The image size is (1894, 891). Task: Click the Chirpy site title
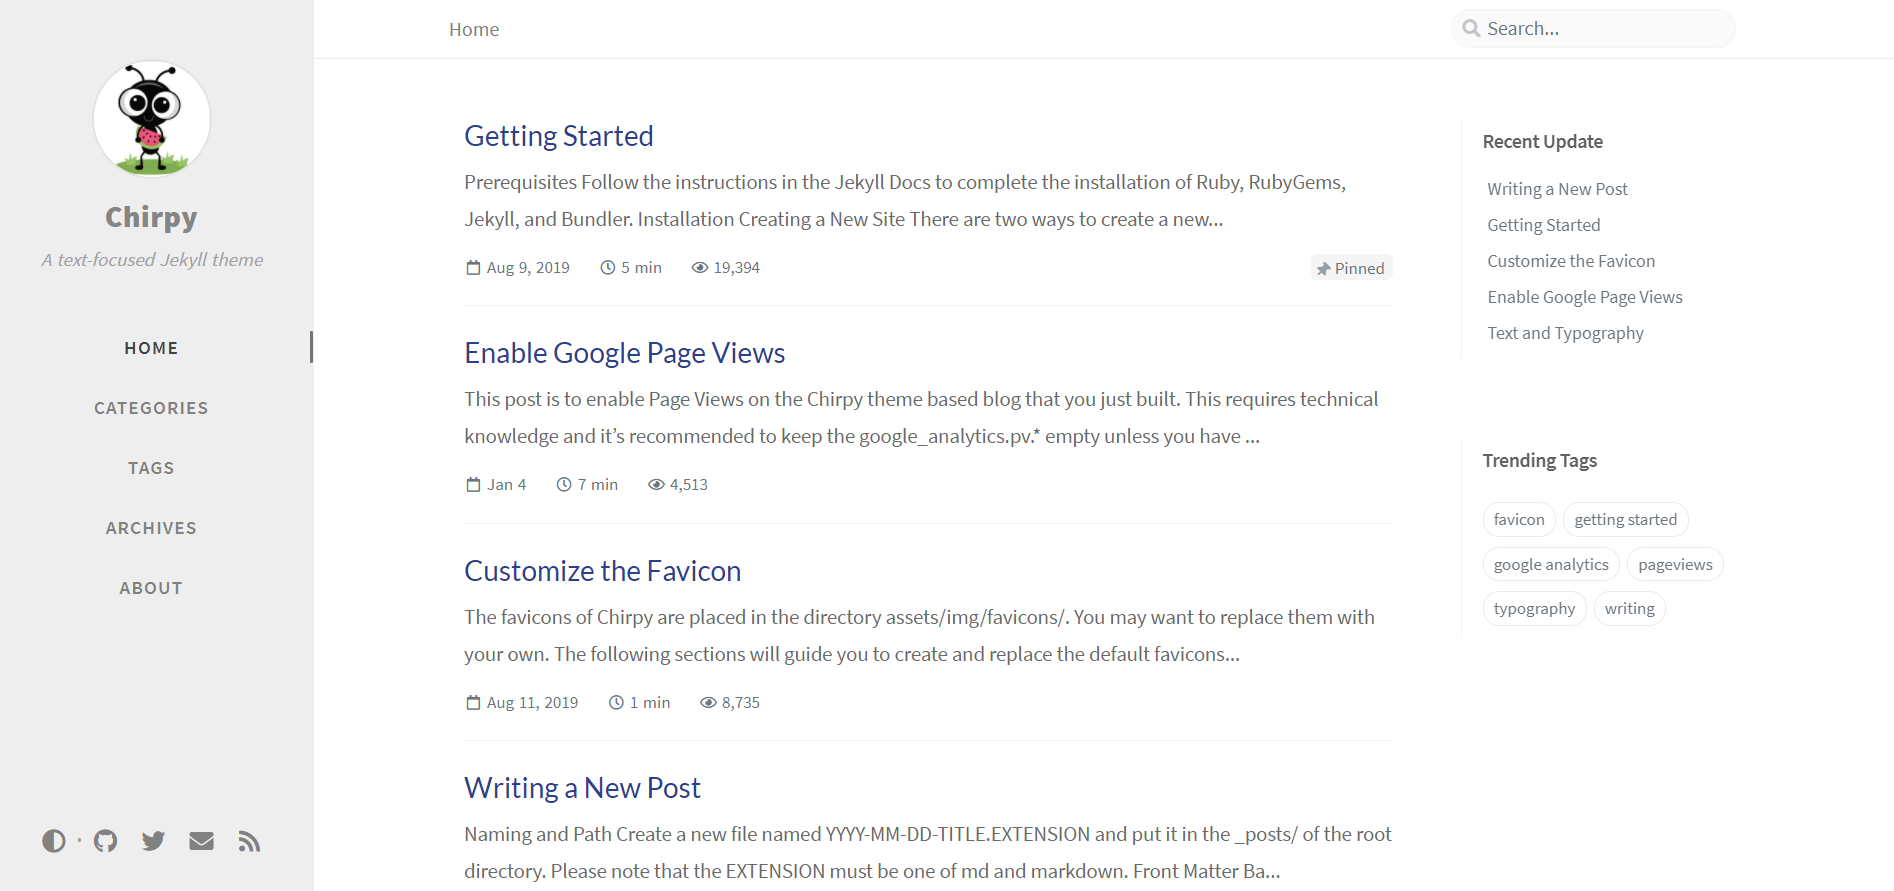click(x=151, y=217)
